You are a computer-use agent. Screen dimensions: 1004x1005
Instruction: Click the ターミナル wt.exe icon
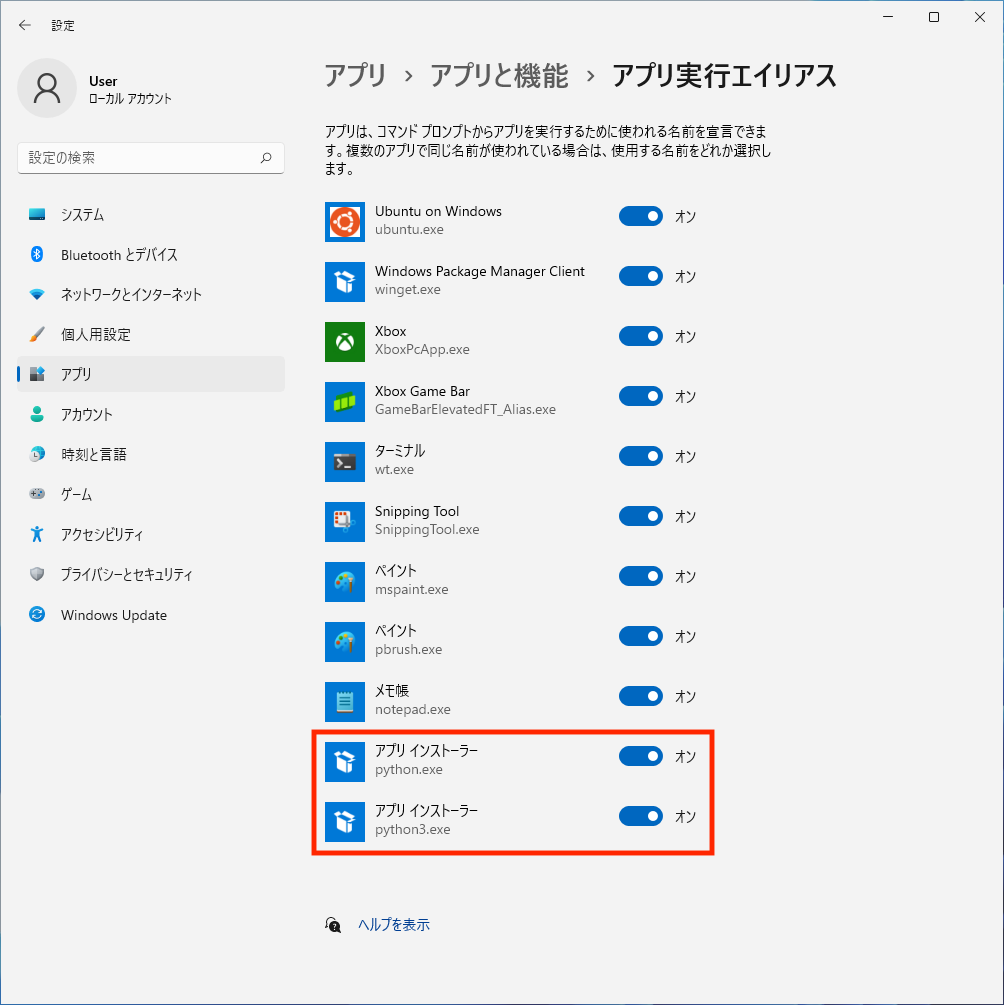coord(345,461)
